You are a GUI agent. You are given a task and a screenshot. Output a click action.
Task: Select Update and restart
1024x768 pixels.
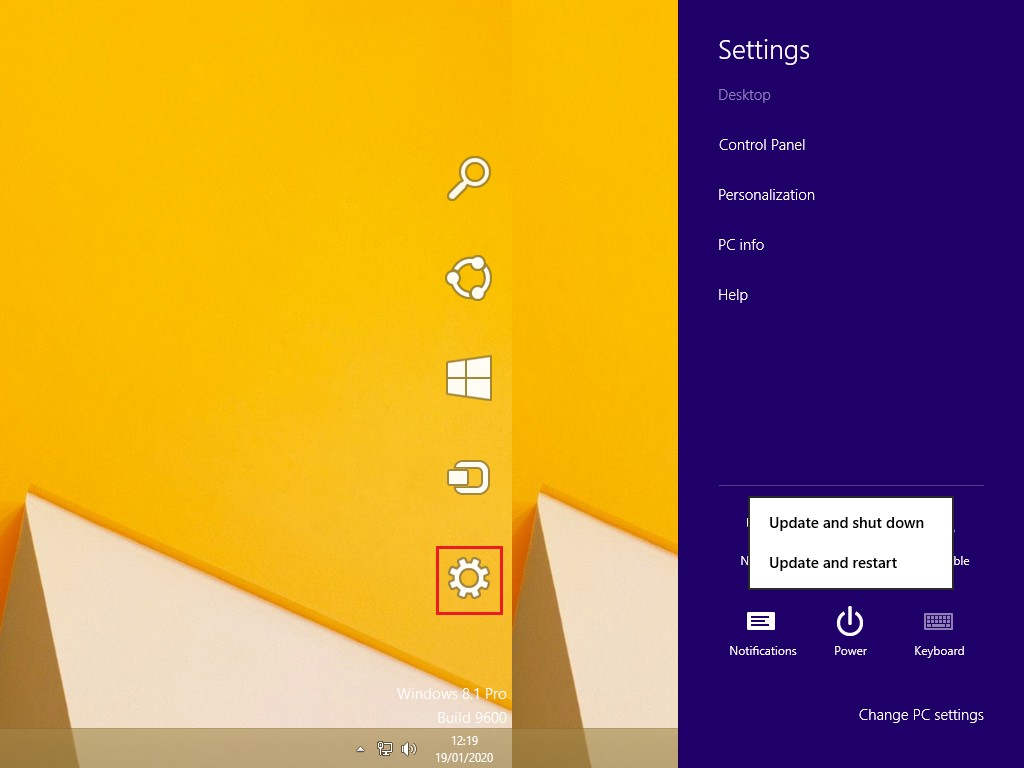[833, 563]
